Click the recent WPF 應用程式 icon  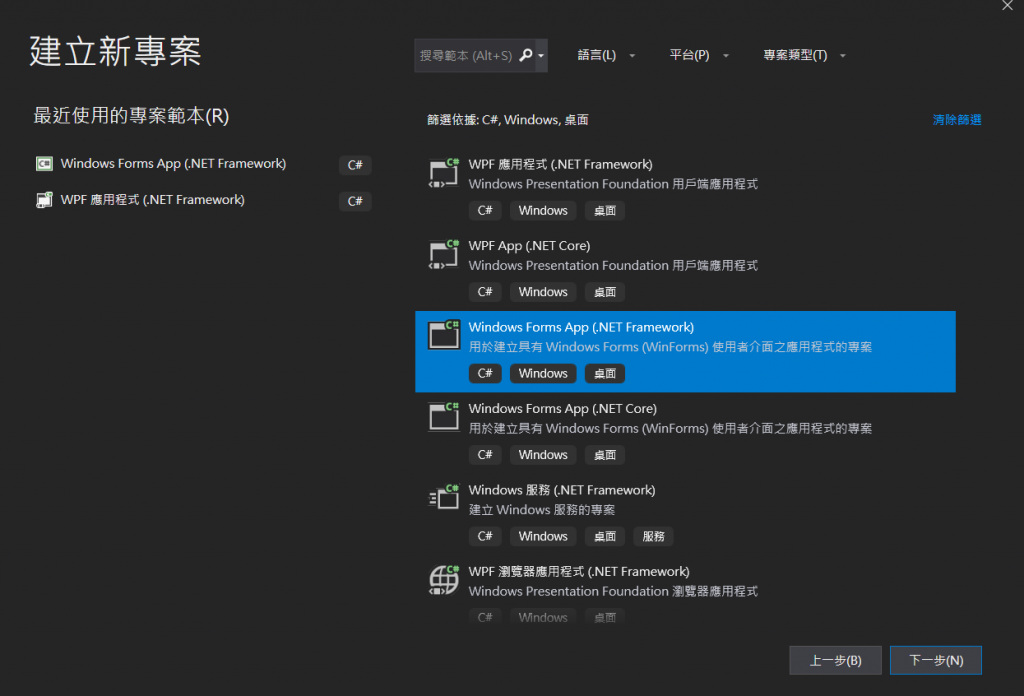coord(44,200)
